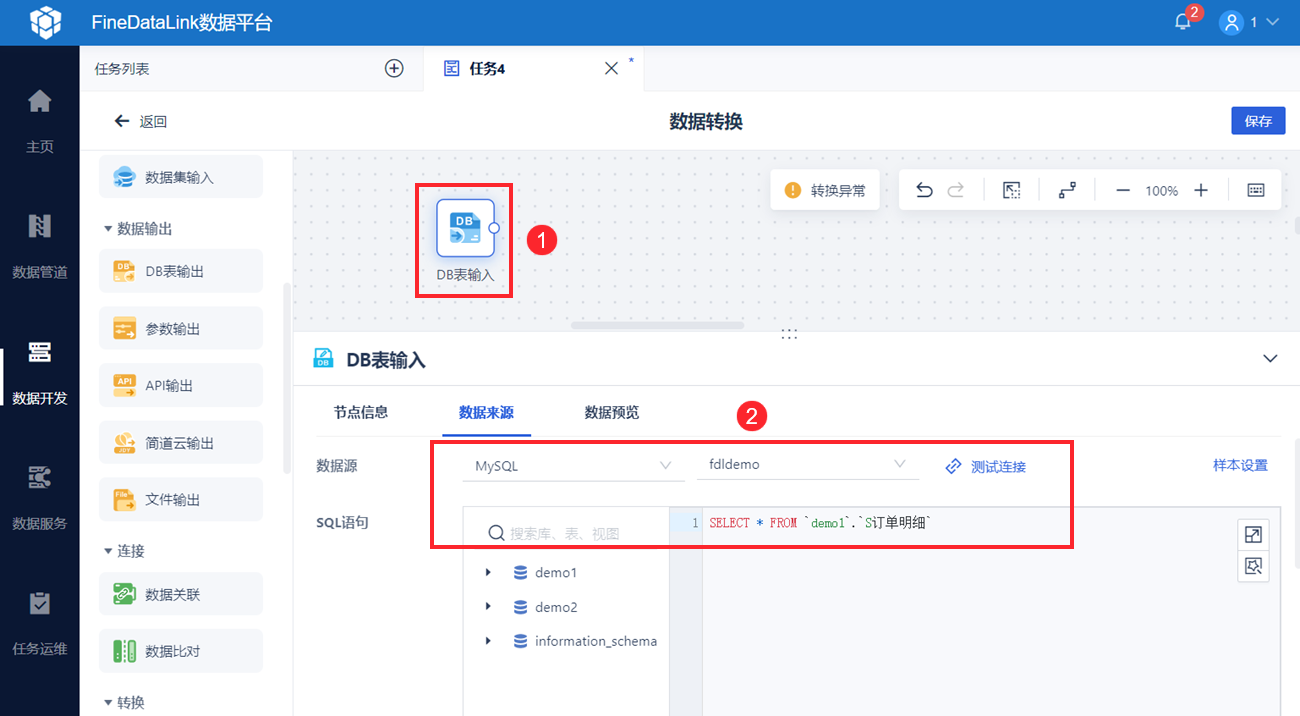Click the fit-to-canvas icon

tap(1012, 190)
